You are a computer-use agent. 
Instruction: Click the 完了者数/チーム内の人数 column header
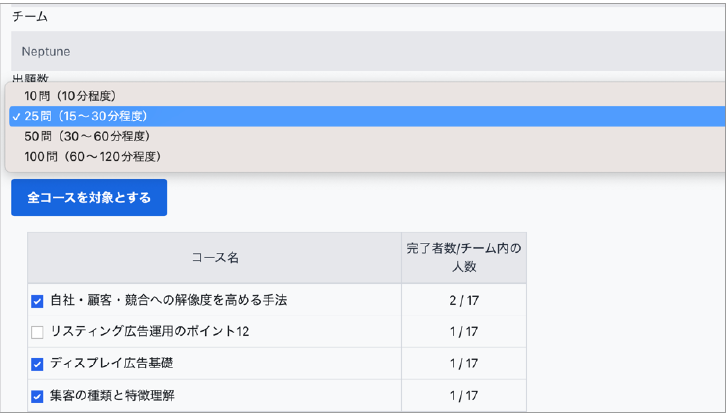[464, 258]
